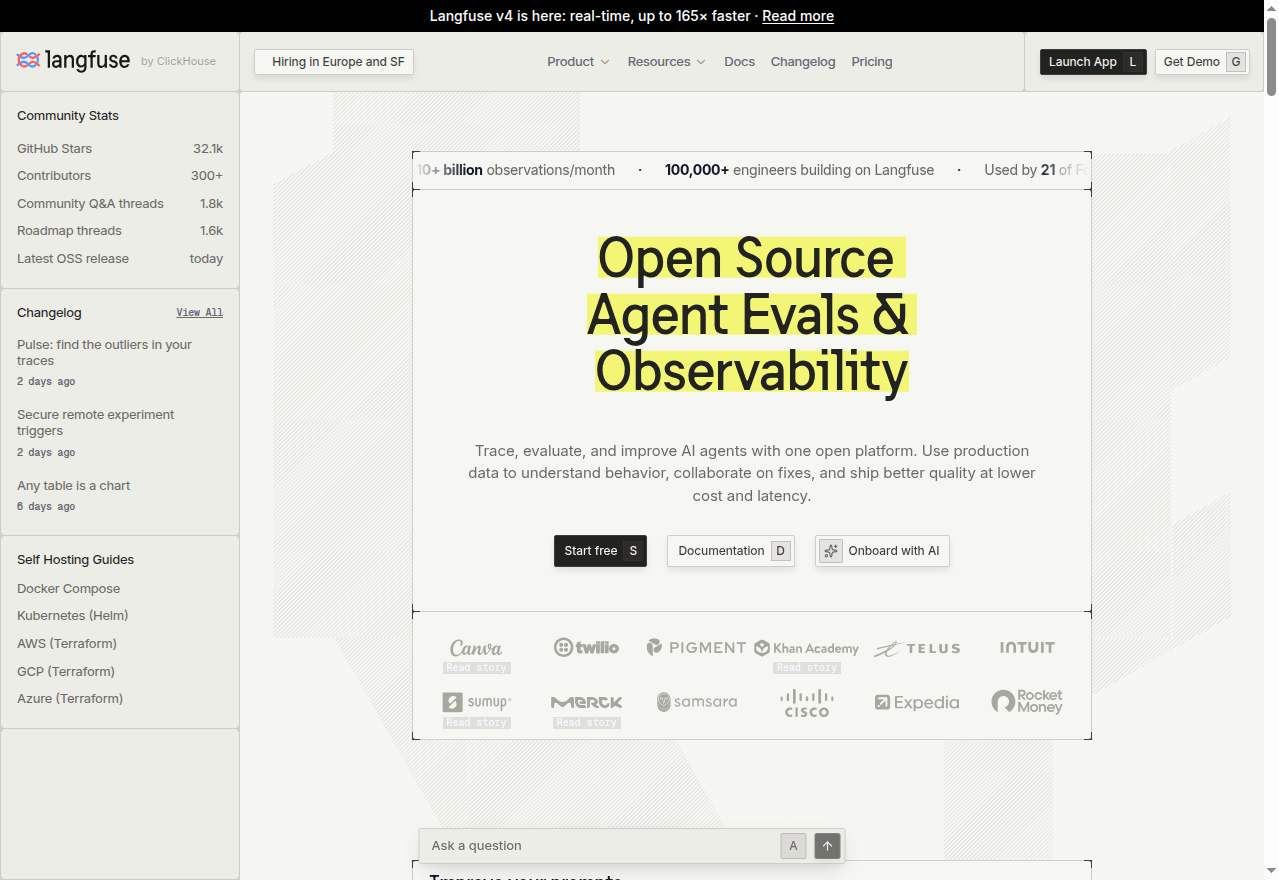Open Latest OSS release row
The height and width of the screenshot is (880, 1279).
tap(120, 259)
